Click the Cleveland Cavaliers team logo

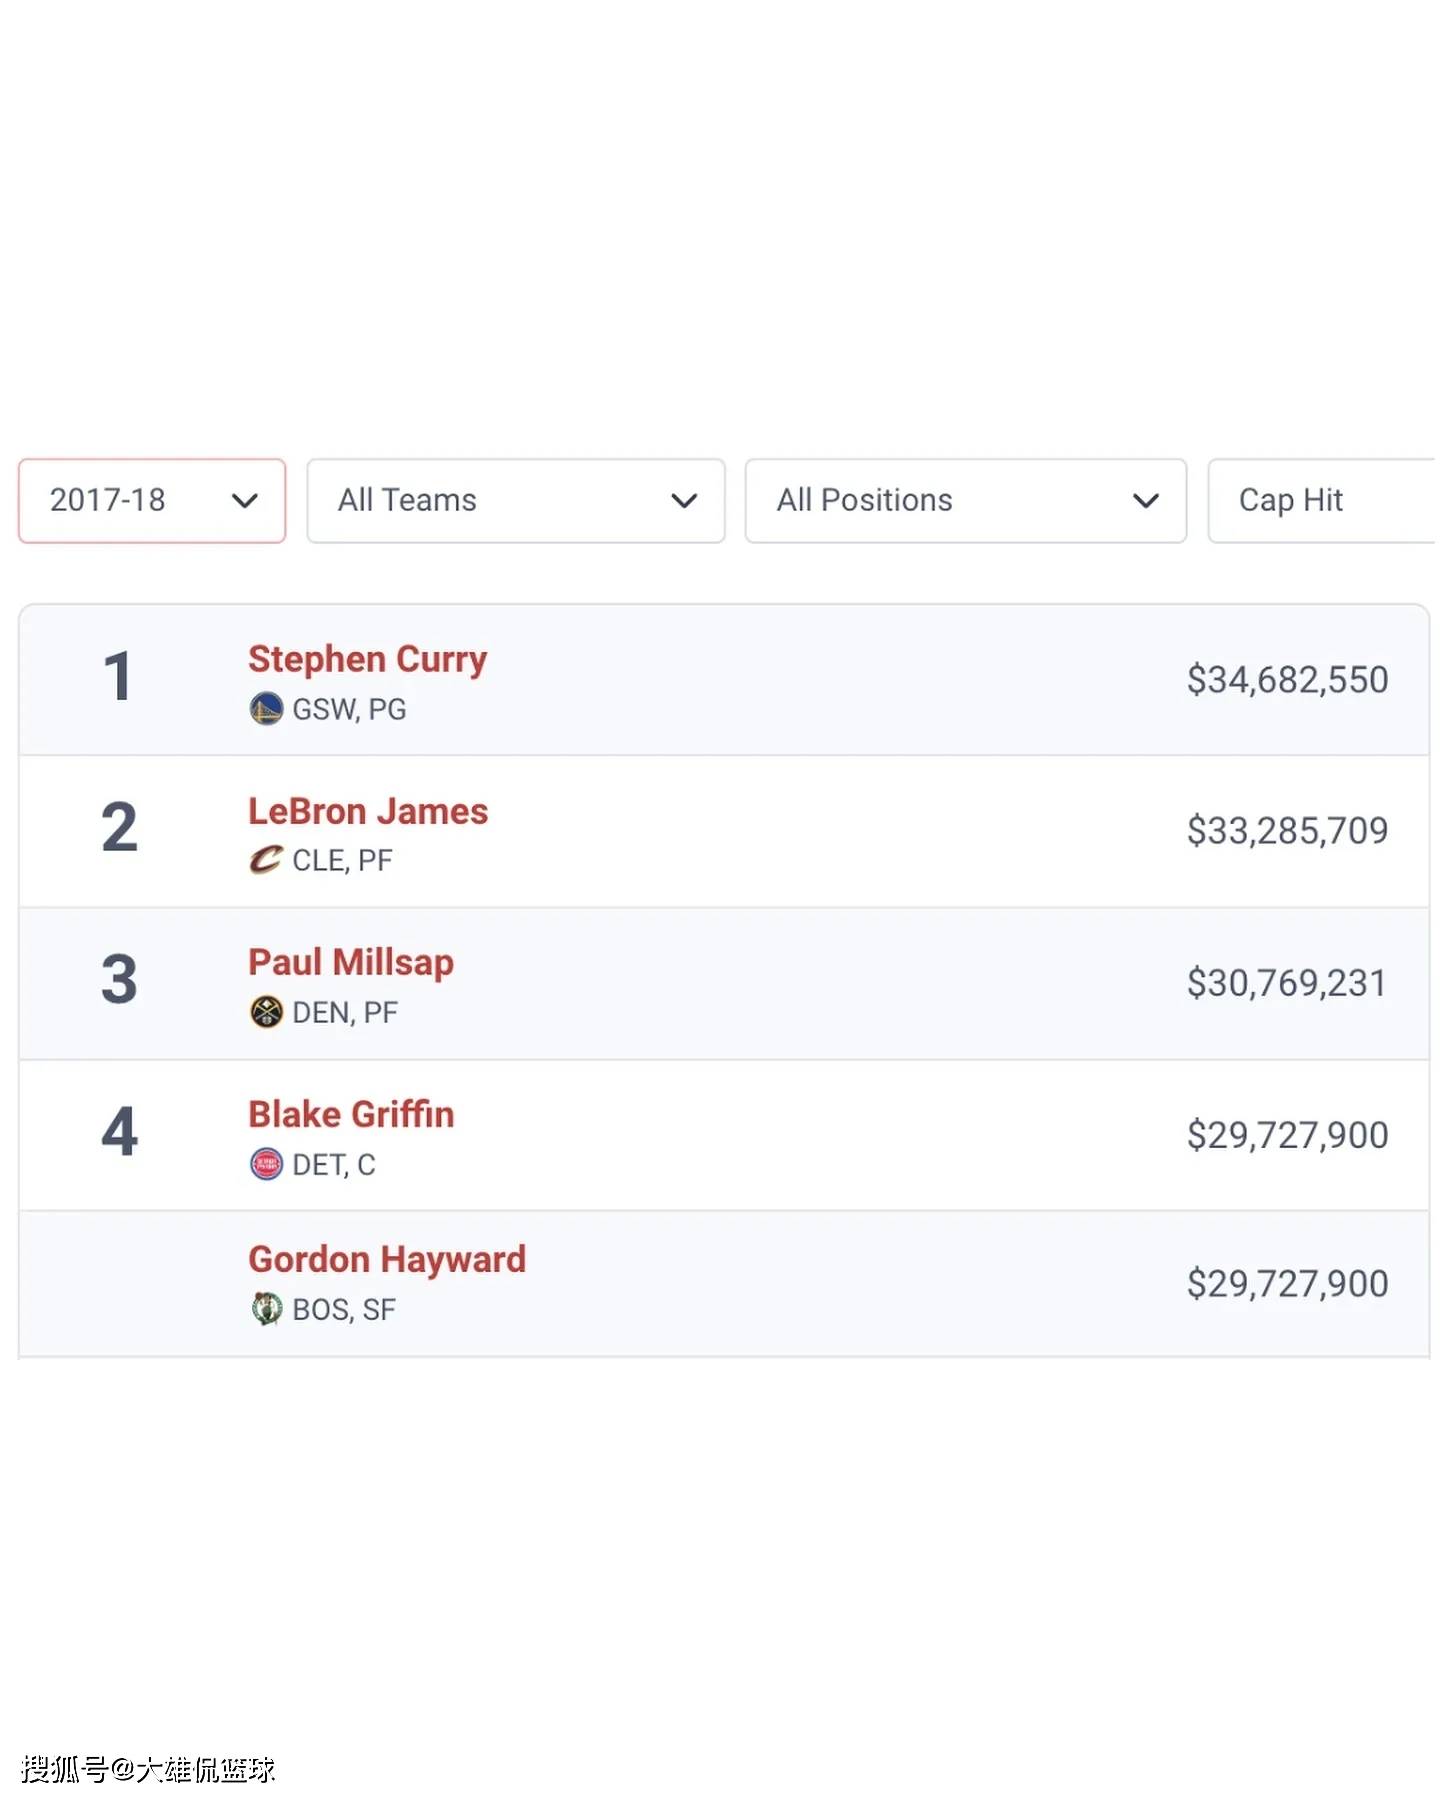[x=266, y=860]
